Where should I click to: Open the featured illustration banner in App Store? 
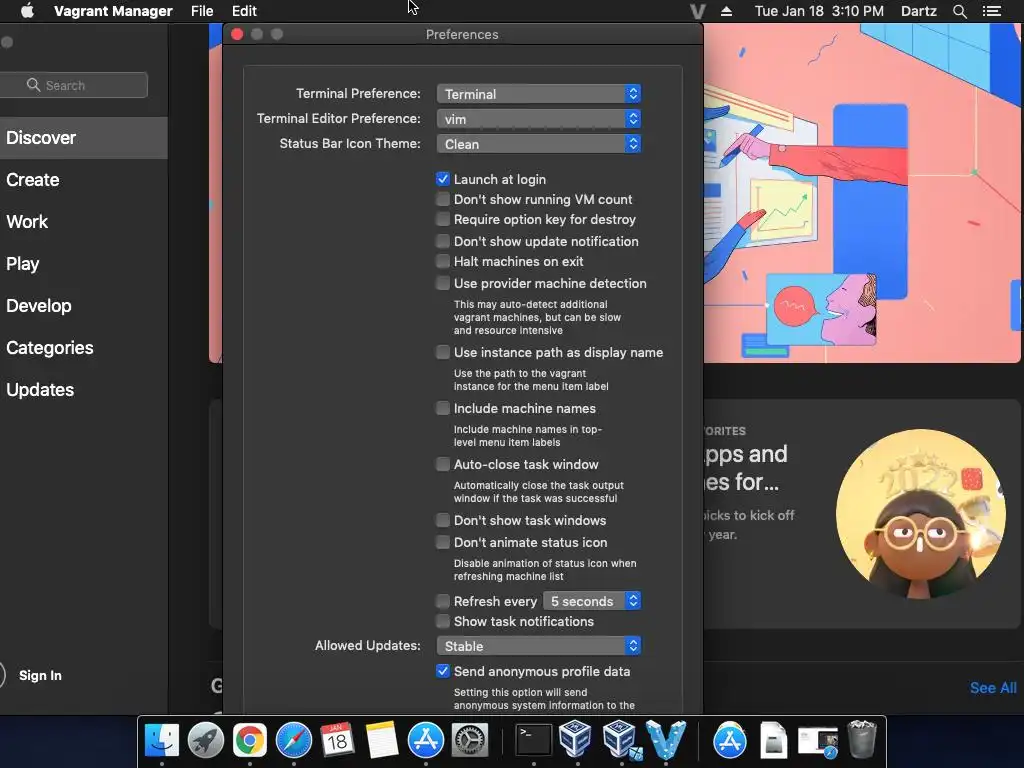(x=861, y=193)
